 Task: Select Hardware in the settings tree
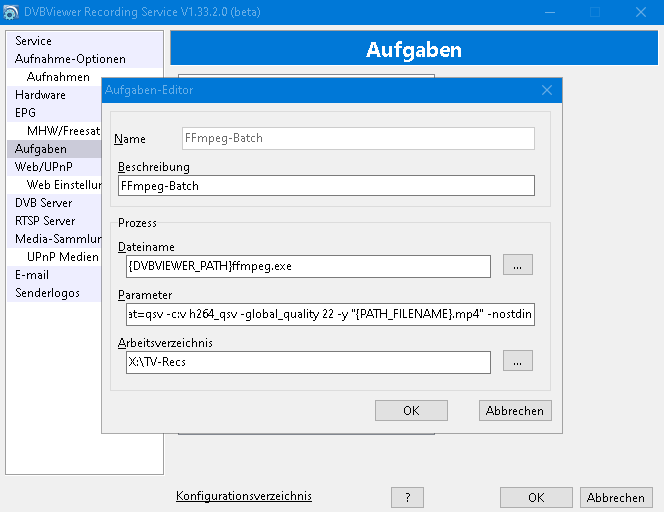(x=40, y=95)
